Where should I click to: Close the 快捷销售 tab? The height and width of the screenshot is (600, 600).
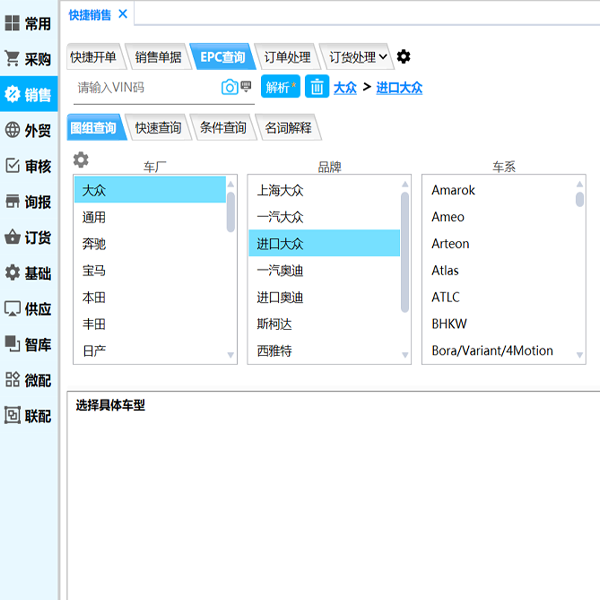tap(123, 13)
